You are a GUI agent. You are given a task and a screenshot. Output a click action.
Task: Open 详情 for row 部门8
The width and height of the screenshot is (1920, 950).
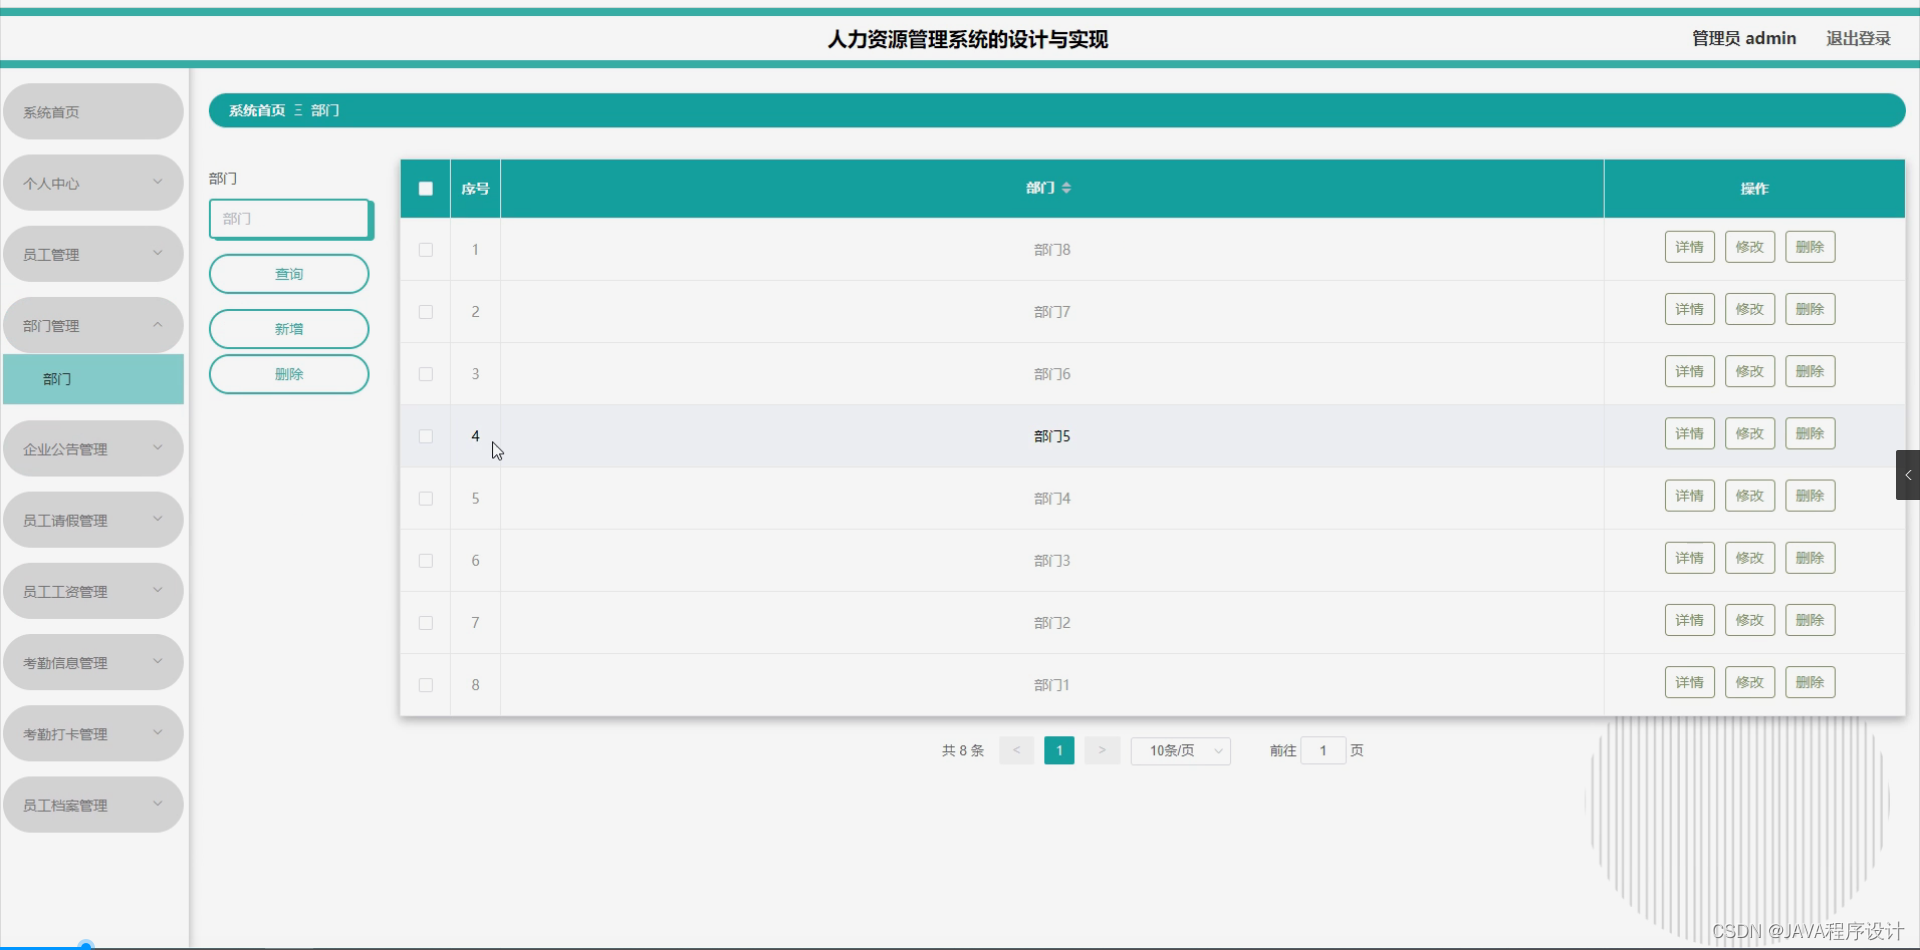point(1690,247)
